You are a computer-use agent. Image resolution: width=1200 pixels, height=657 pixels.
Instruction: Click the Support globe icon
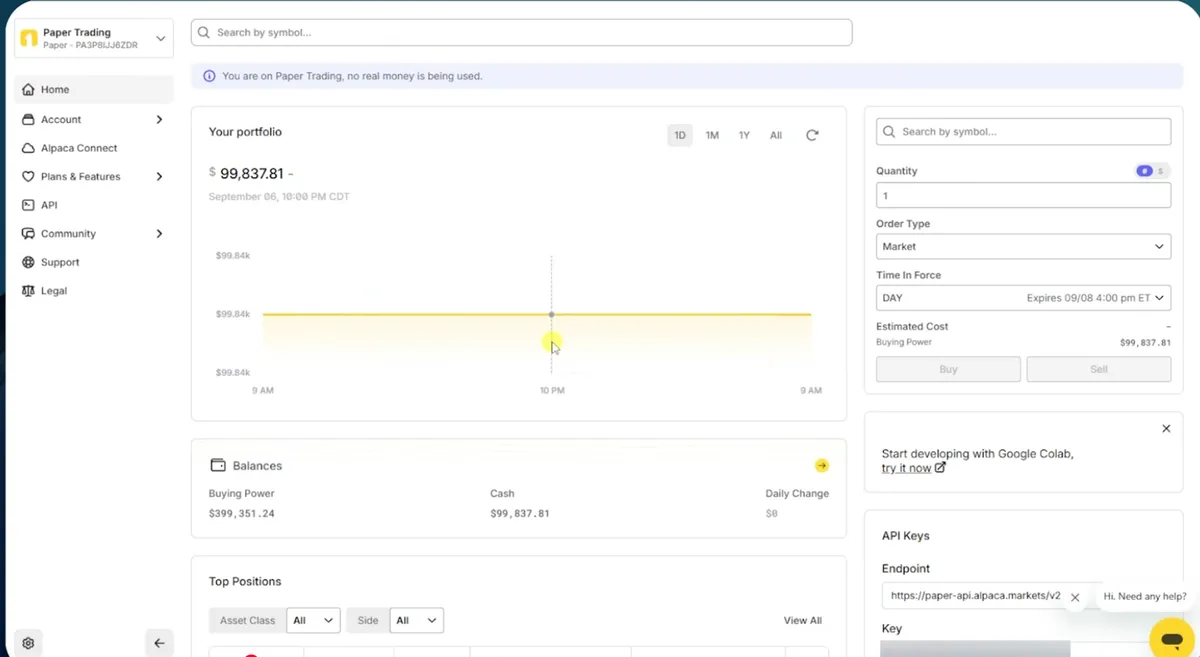click(x=28, y=262)
